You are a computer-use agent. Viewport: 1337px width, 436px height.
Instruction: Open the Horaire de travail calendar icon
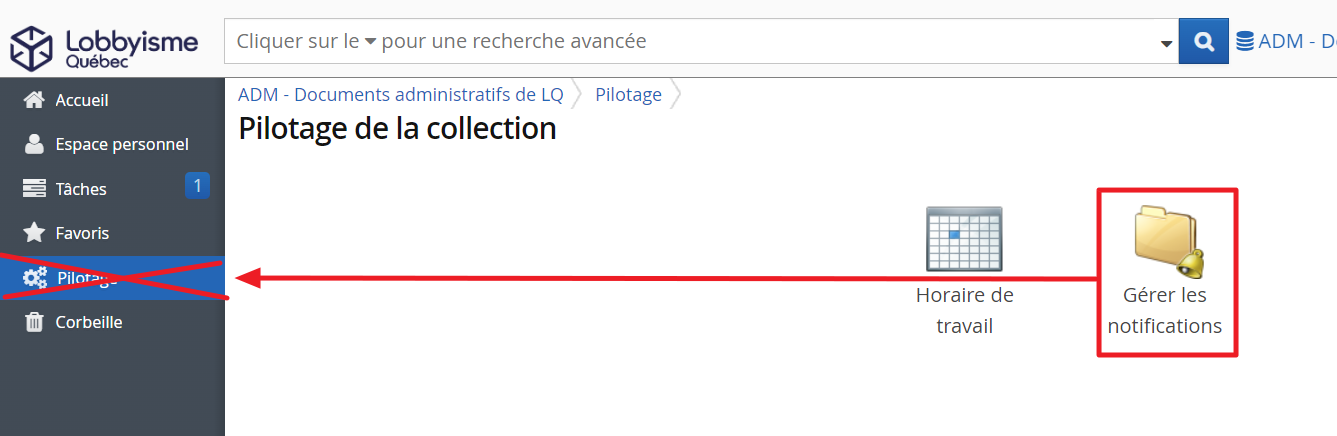pyautogui.click(x=964, y=238)
